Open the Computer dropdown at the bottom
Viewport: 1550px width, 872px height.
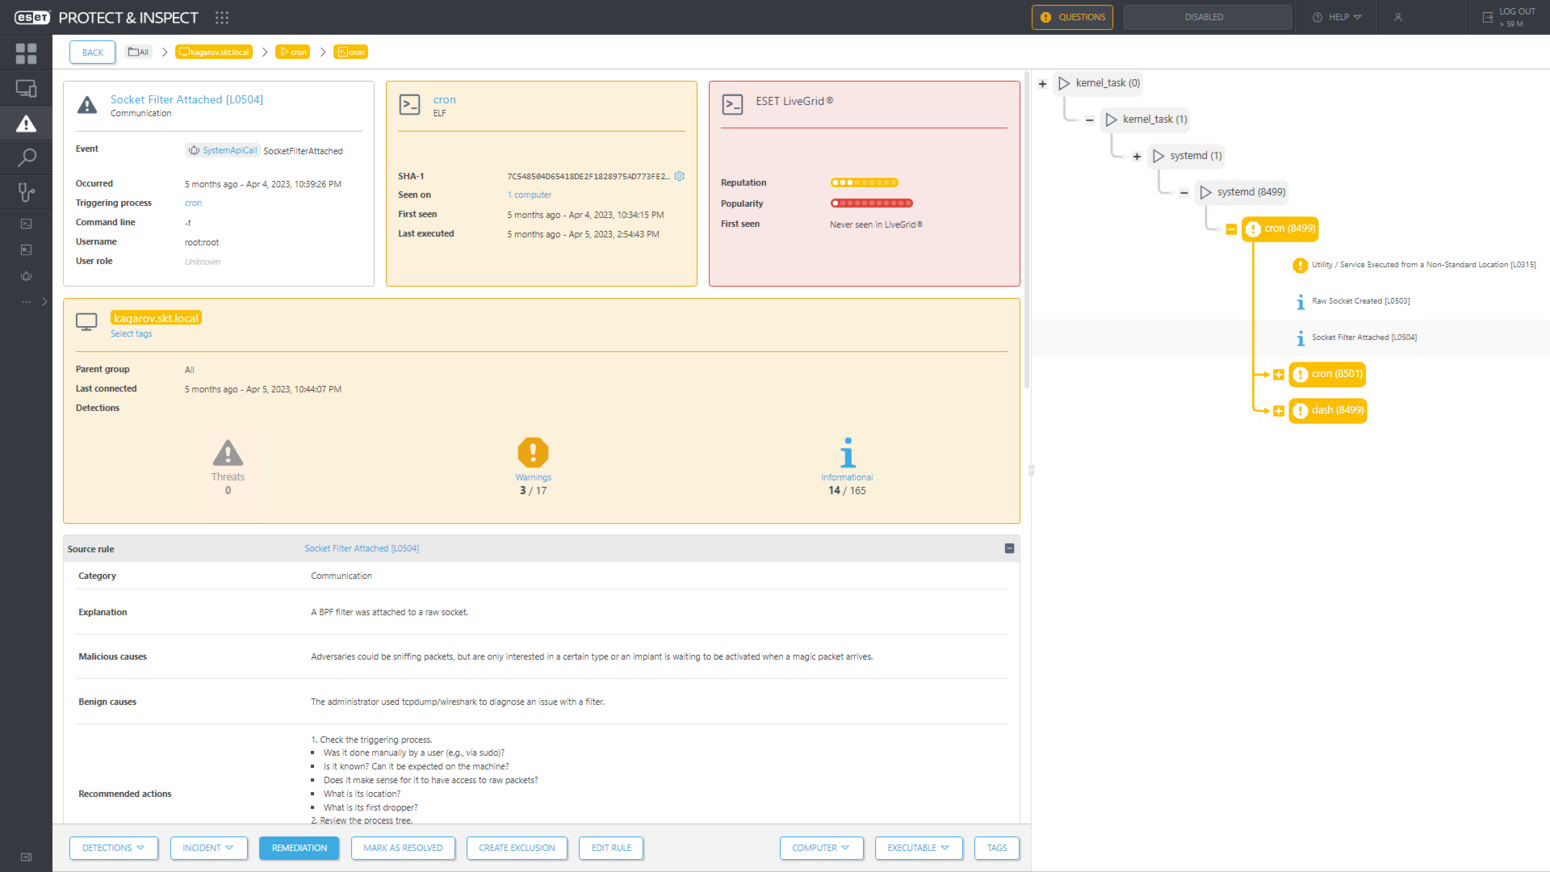click(821, 848)
